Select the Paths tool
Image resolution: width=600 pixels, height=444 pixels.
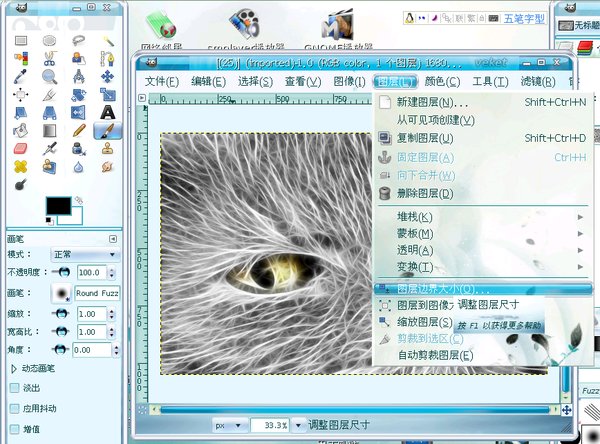108,59
